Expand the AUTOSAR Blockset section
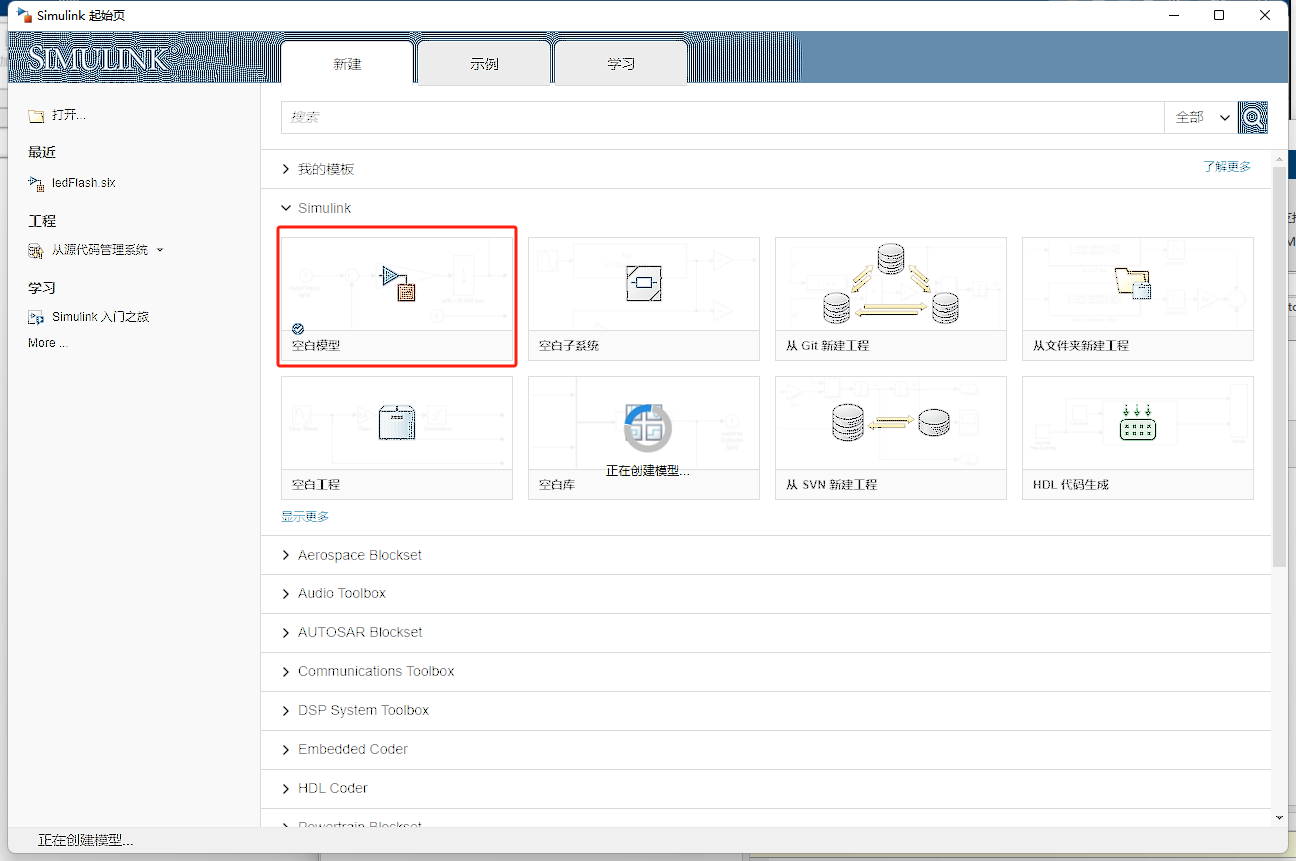1296x861 pixels. (286, 633)
